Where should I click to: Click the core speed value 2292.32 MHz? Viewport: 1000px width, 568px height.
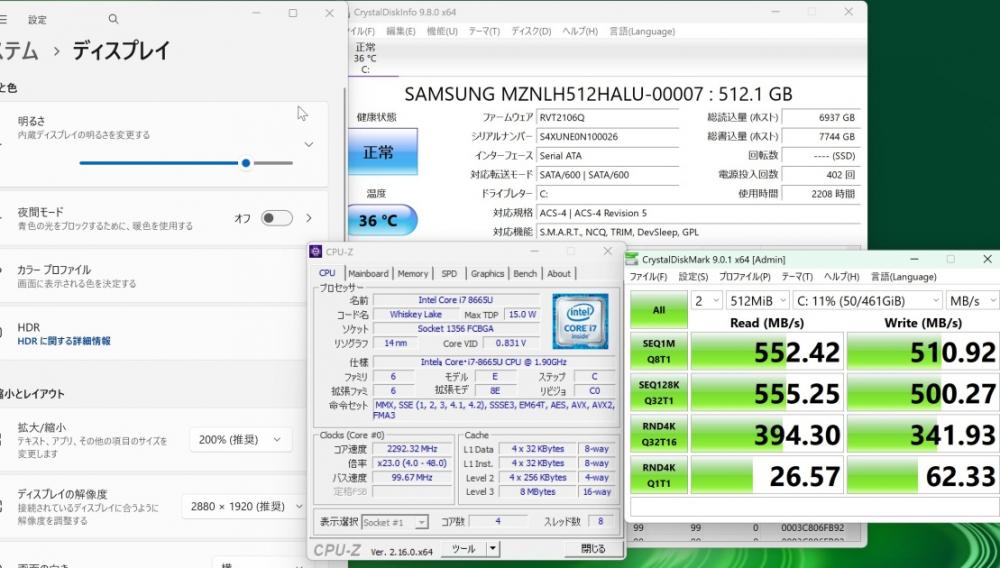click(412, 449)
